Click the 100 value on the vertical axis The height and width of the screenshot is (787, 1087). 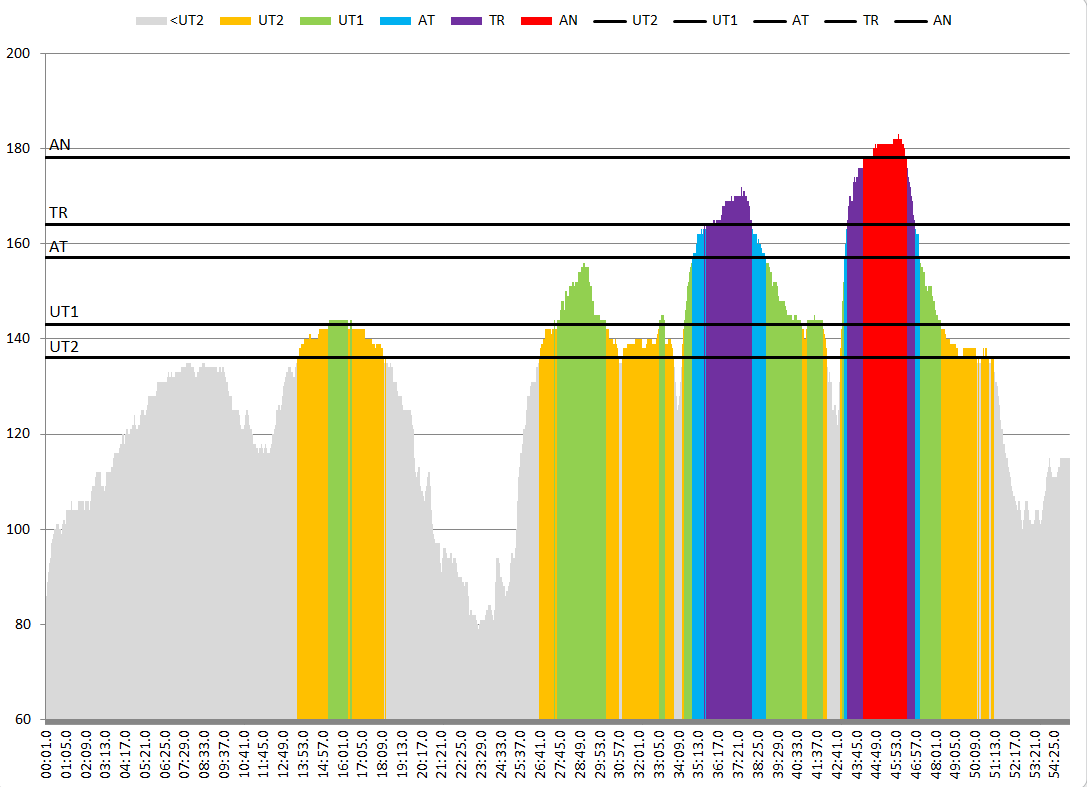pos(25,529)
